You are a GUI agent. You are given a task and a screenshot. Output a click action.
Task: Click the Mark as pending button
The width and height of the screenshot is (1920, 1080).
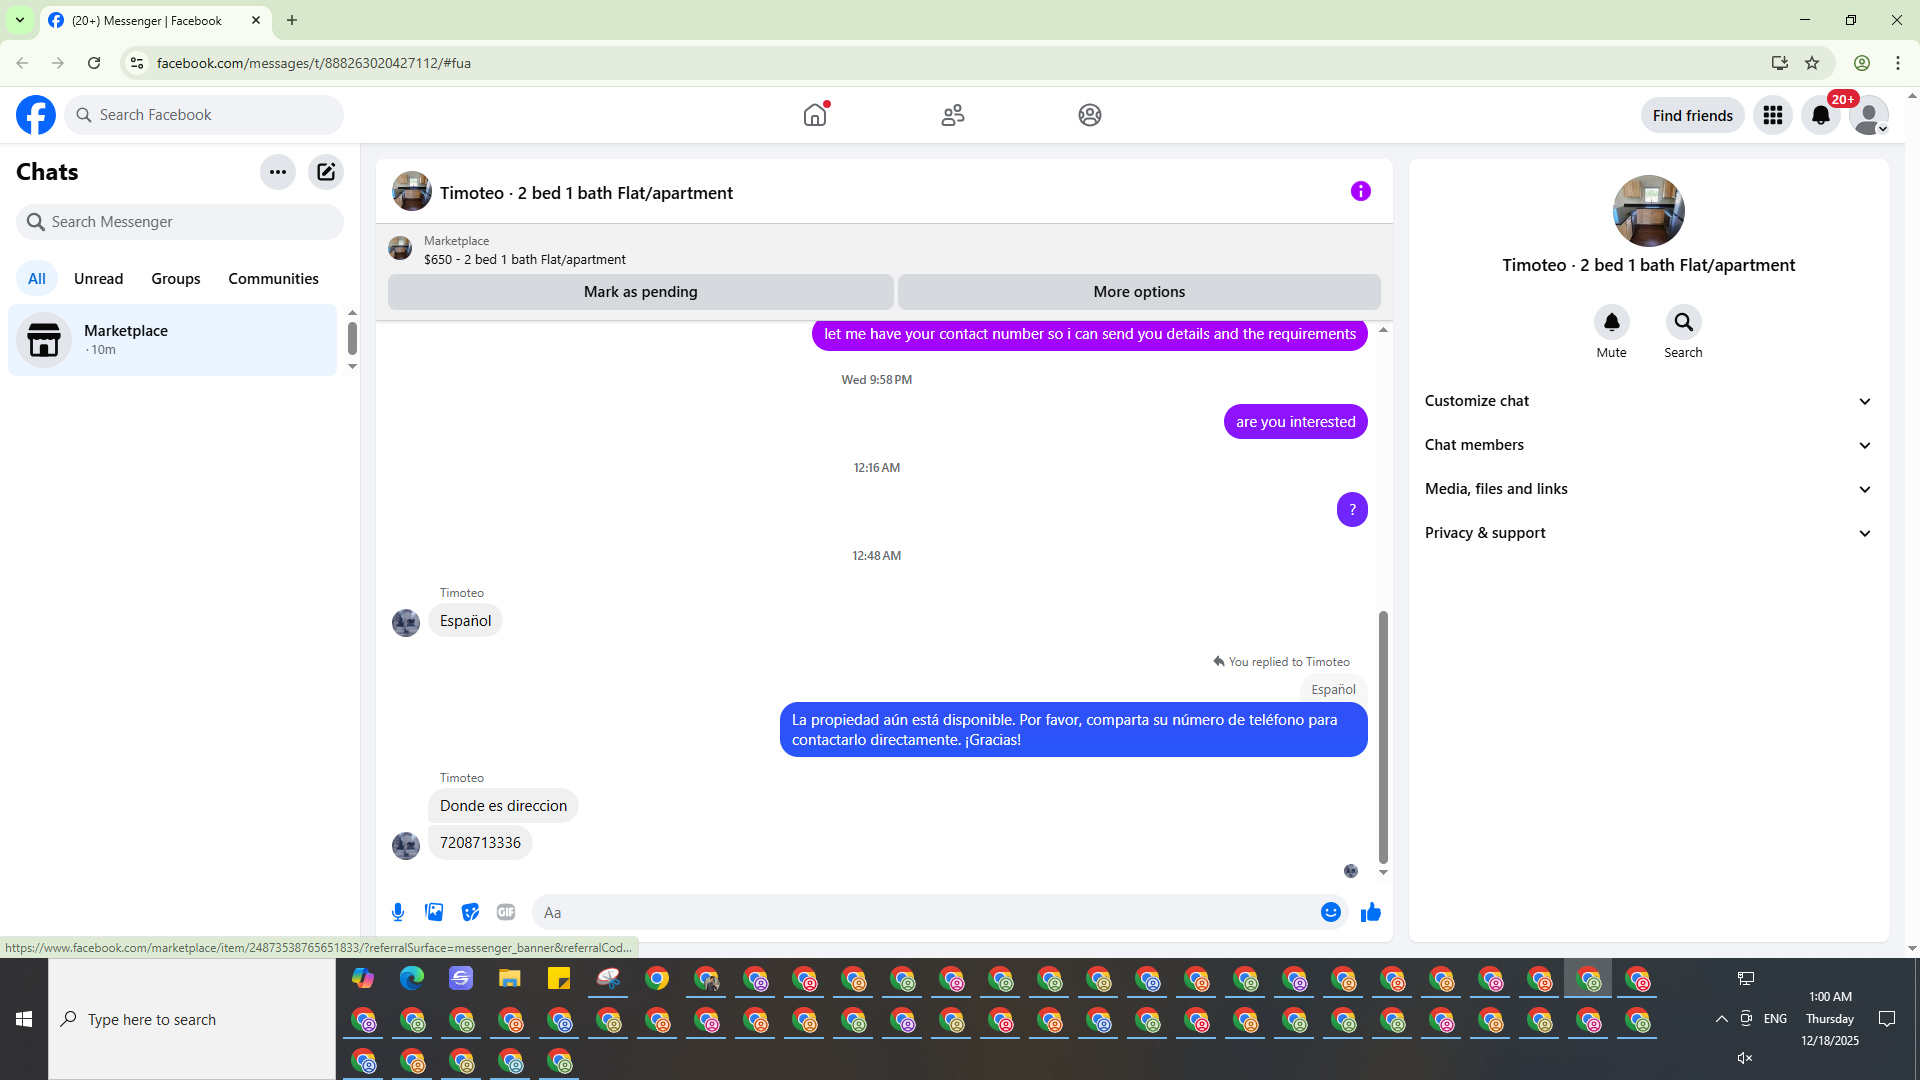click(x=640, y=292)
